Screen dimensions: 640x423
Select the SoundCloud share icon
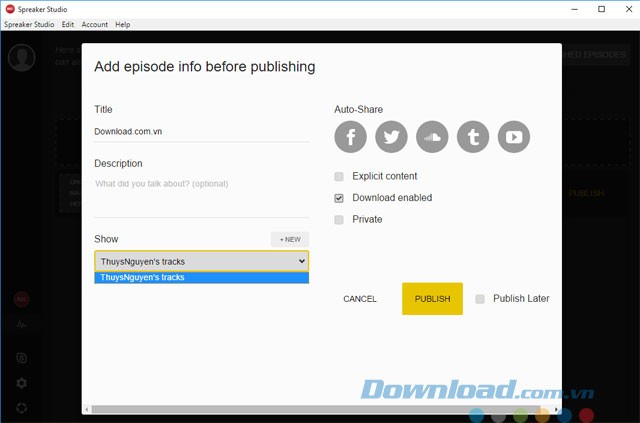click(x=433, y=137)
